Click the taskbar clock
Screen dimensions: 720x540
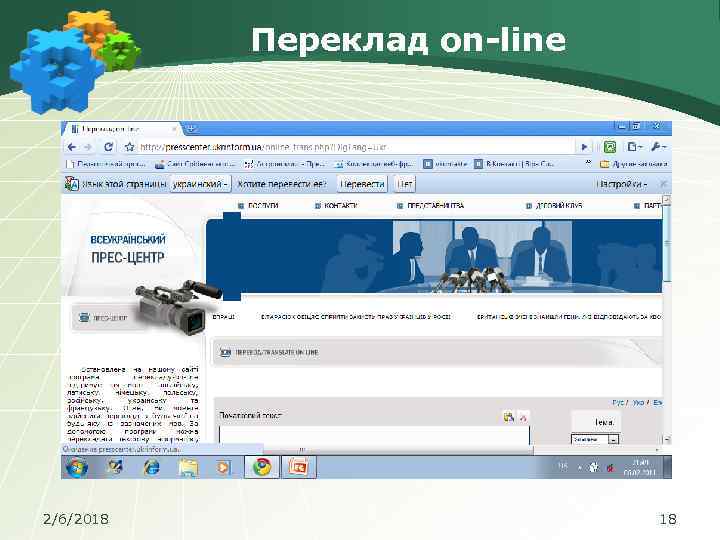click(x=640, y=467)
